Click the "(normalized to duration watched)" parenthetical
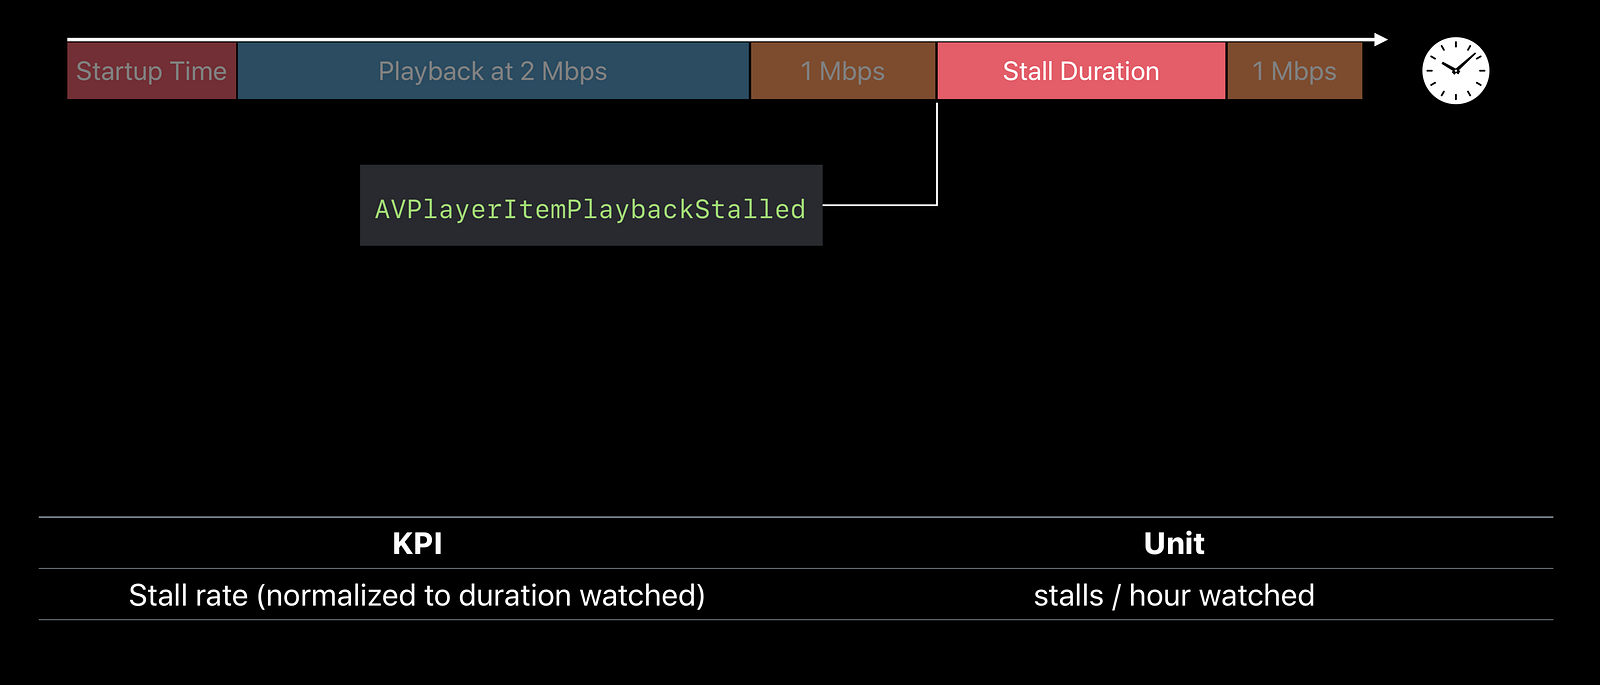Image resolution: width=1600 pixels, height=685 pixels. point(481,595)
